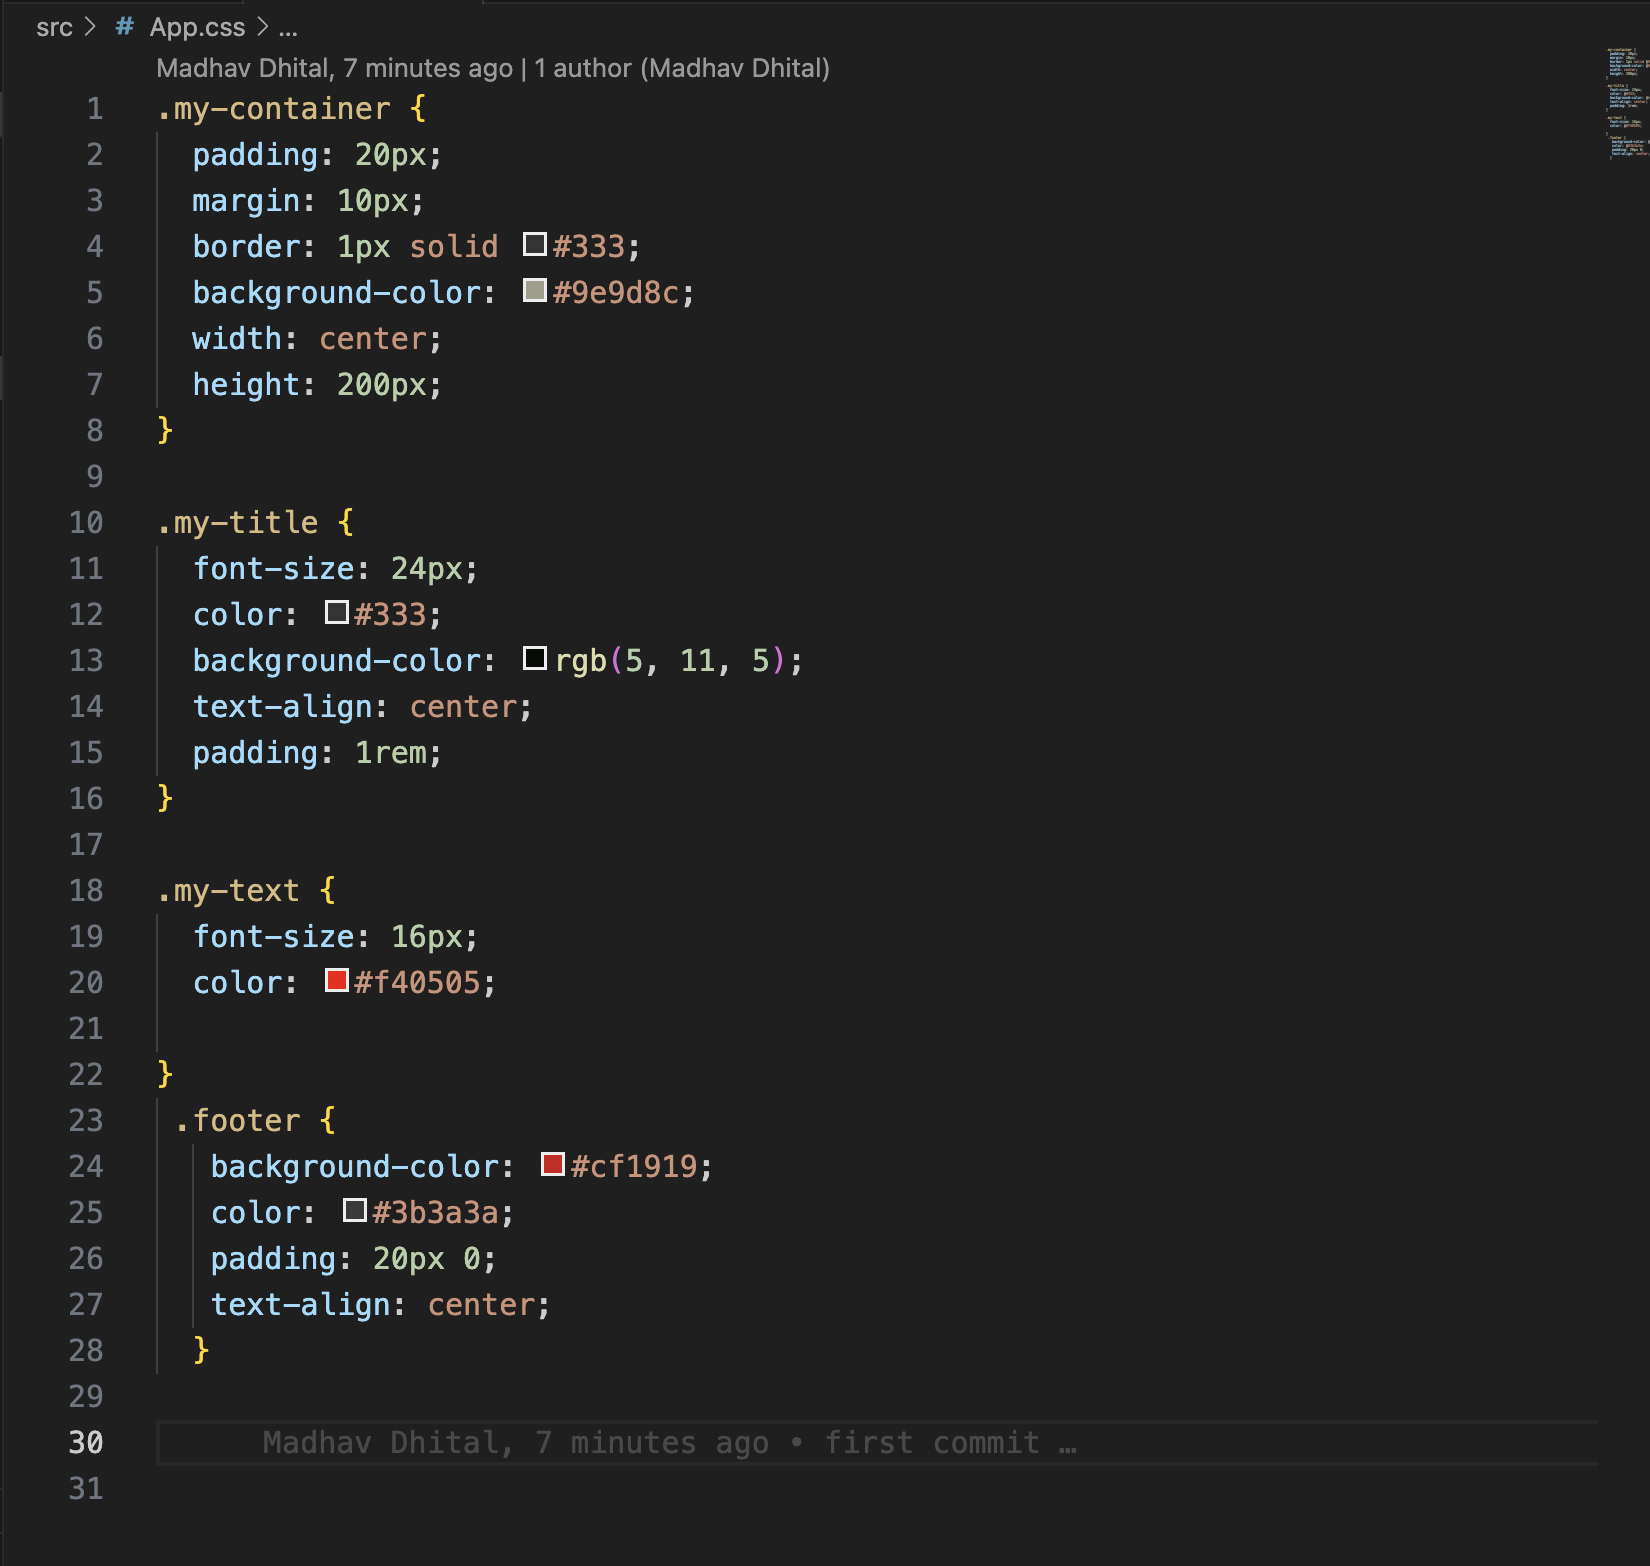Click line number 1 in the gutter
Viewport: 1650px width, 1566px height.
(x=94, y=108)
